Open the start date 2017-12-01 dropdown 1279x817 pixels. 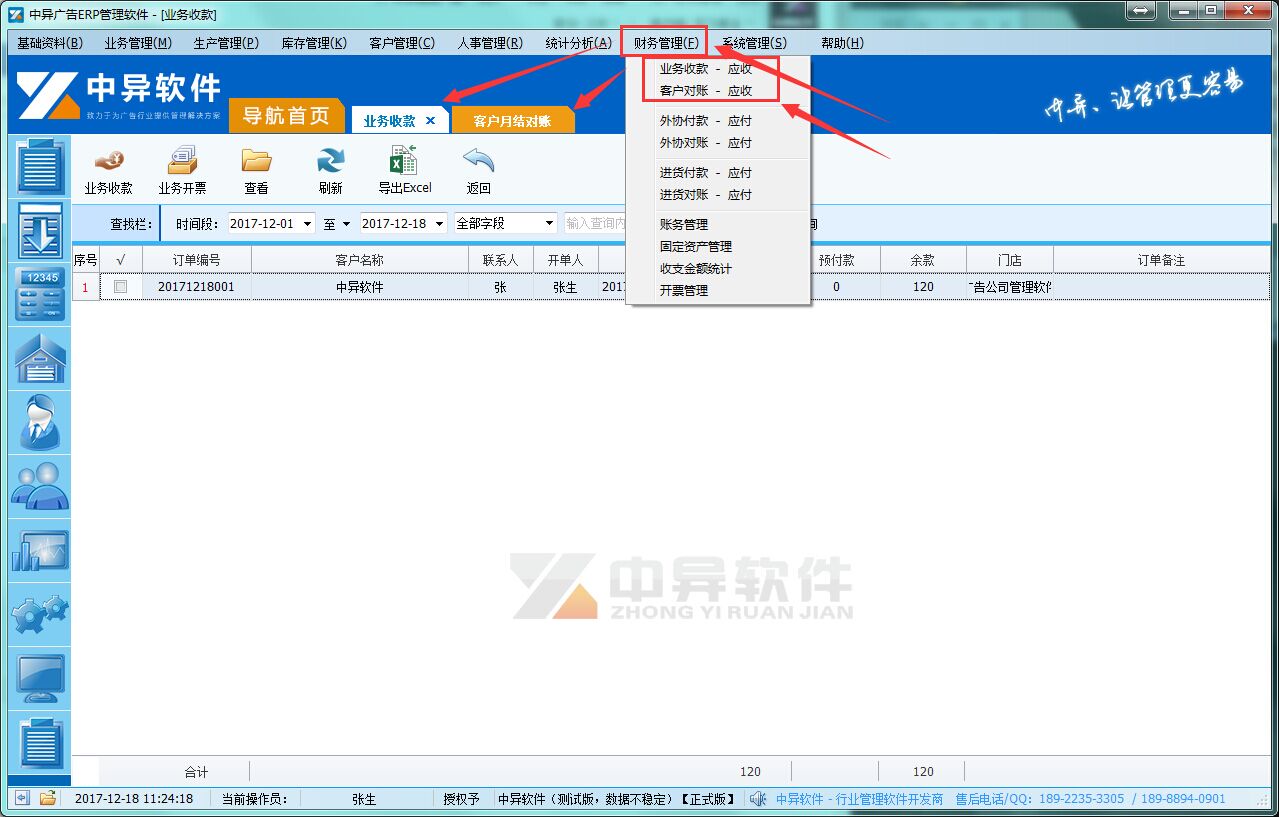click(307, 224)
